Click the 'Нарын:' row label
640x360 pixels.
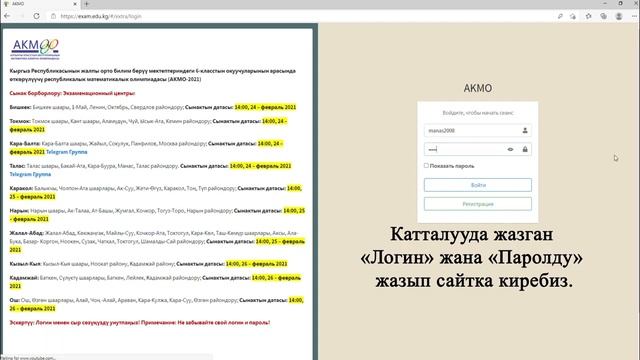click(19, 211)
